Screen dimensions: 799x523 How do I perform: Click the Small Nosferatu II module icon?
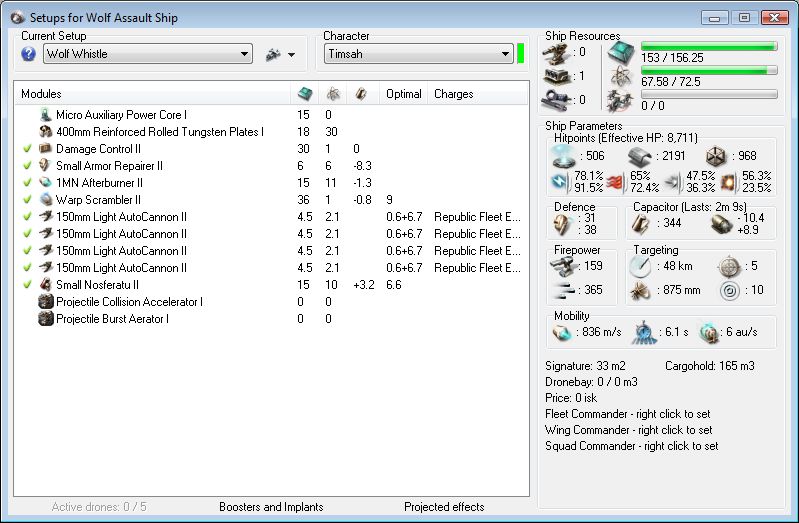46,284
